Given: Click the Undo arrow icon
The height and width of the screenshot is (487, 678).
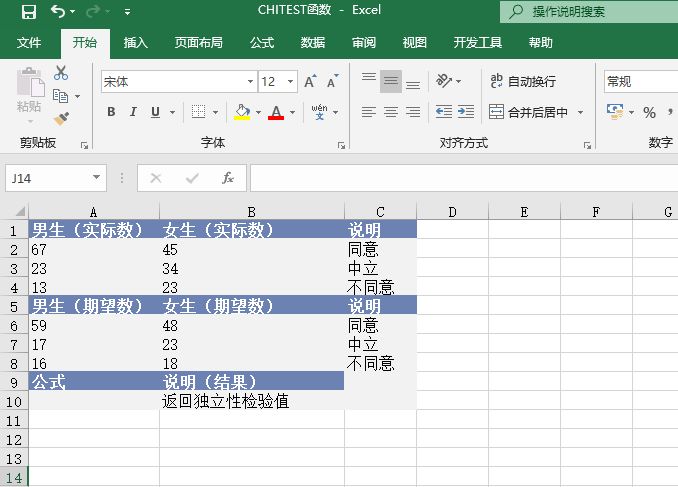Looking at the screenshot, I should point(58,12).
